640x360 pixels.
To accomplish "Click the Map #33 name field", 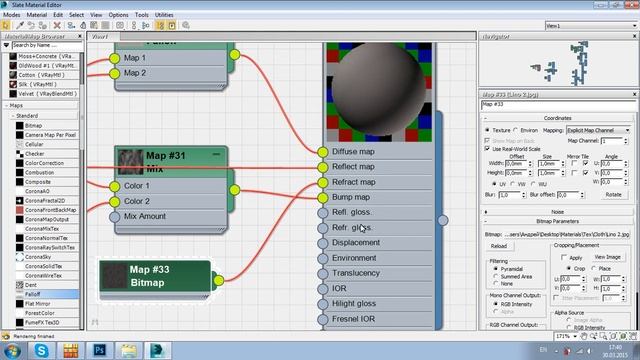I will [558, 105].
